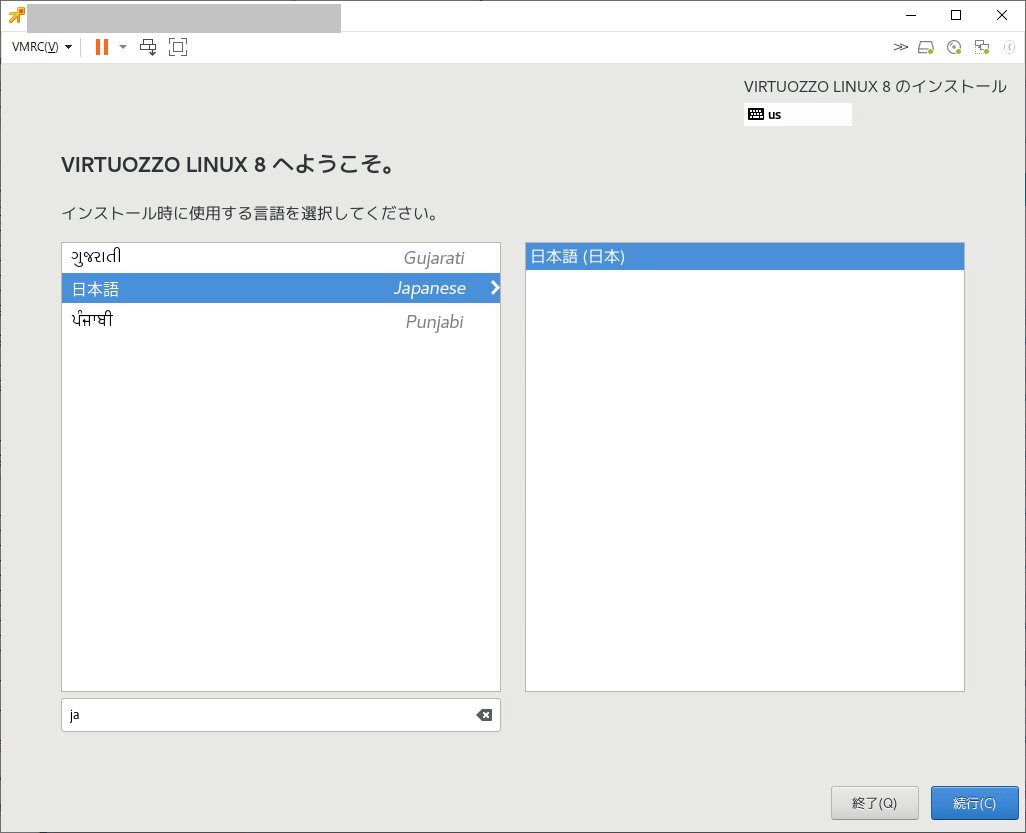Select the Gujarati language row
This screenshot has height=833, width=1026.
click(x=281, y=258)
